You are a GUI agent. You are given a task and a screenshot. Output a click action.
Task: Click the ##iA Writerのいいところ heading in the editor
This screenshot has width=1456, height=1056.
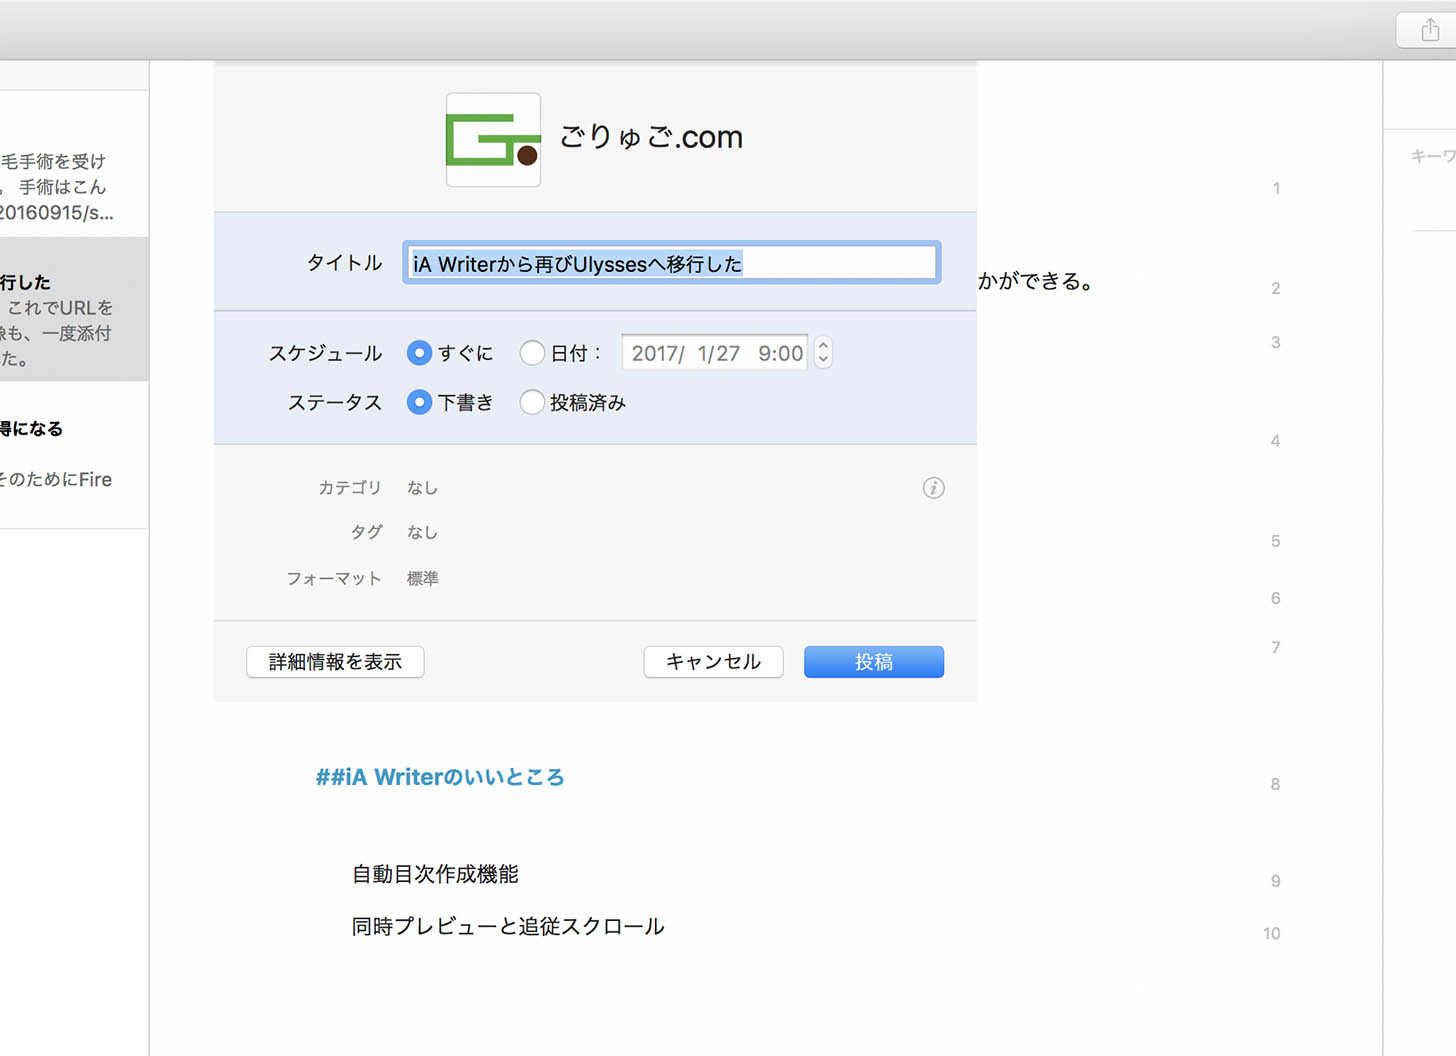point(440,777)
